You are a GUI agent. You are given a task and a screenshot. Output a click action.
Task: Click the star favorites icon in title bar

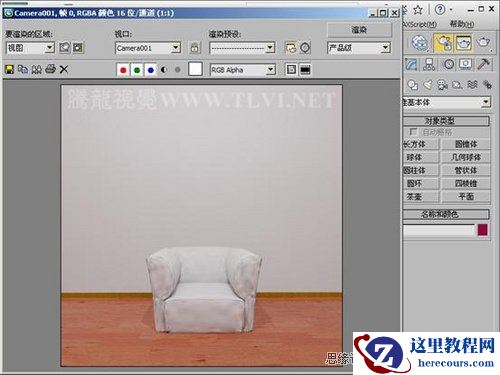418,10
